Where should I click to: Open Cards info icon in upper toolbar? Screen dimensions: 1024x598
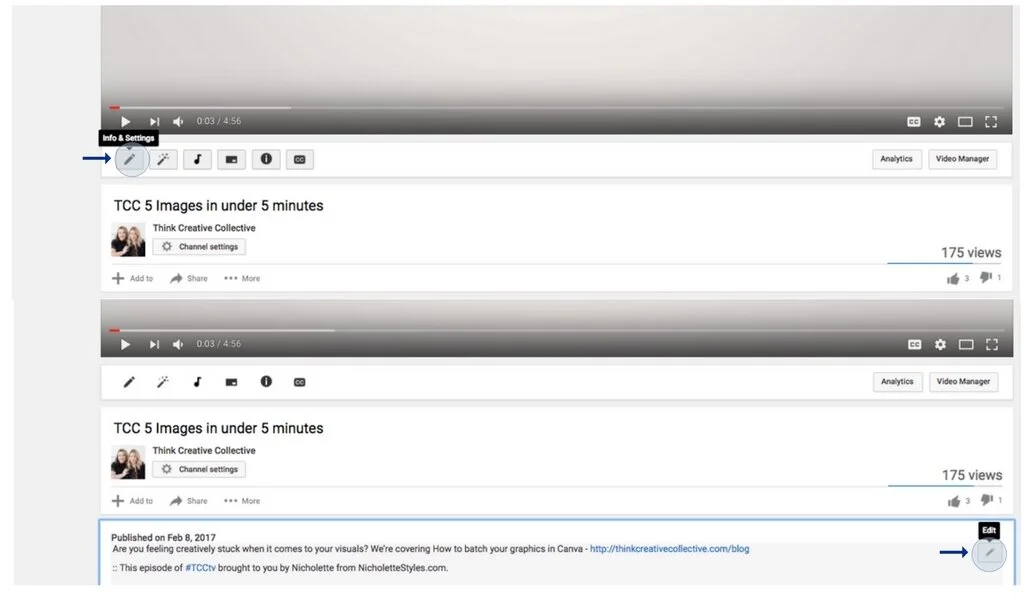click(266, 159)
